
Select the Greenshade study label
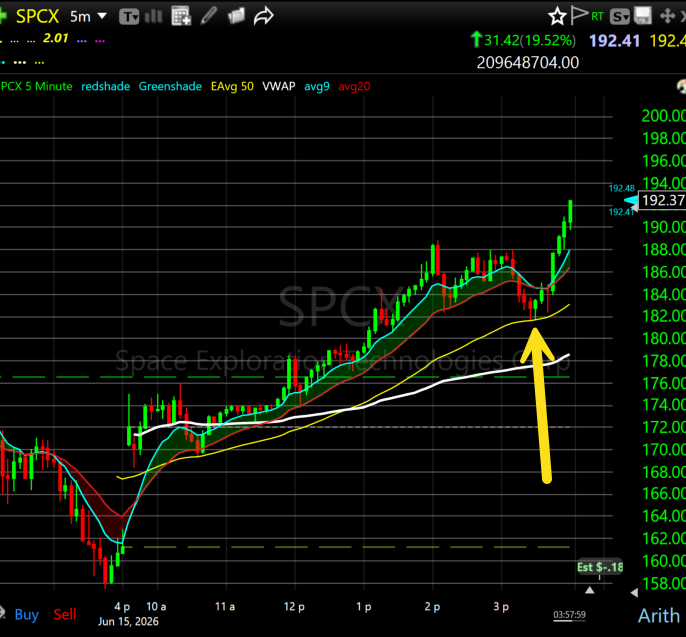pos(170,86)
